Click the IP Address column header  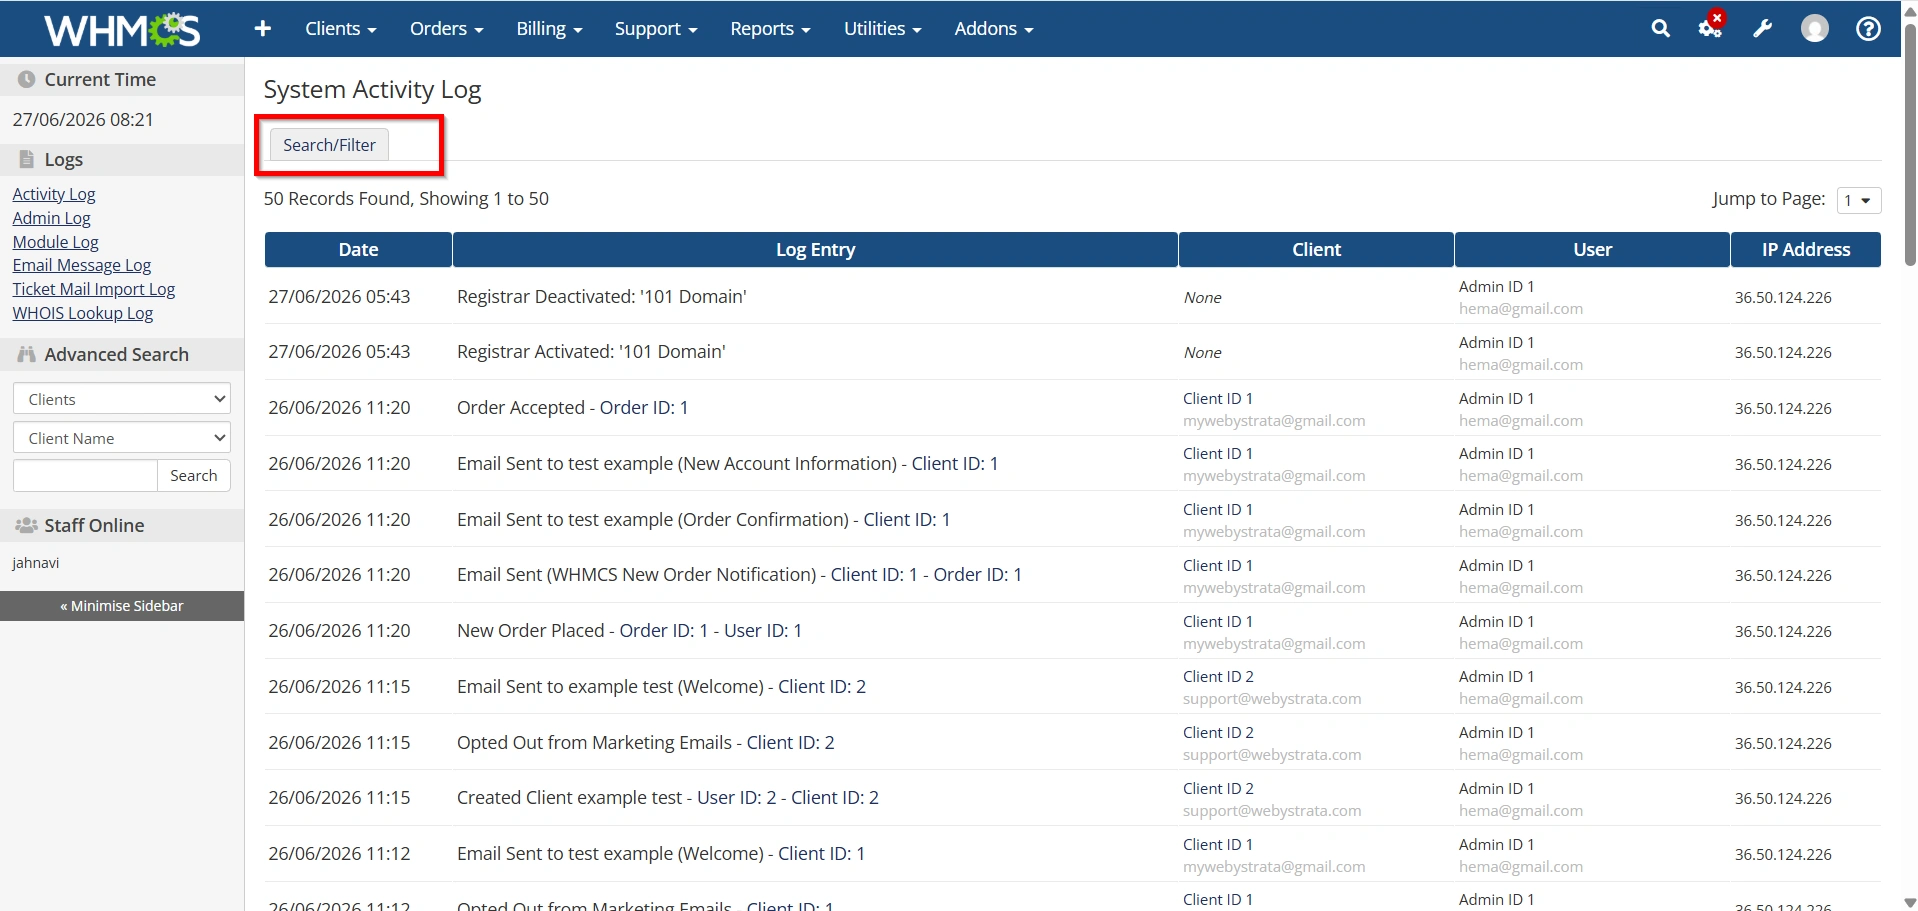point(1806,250)
